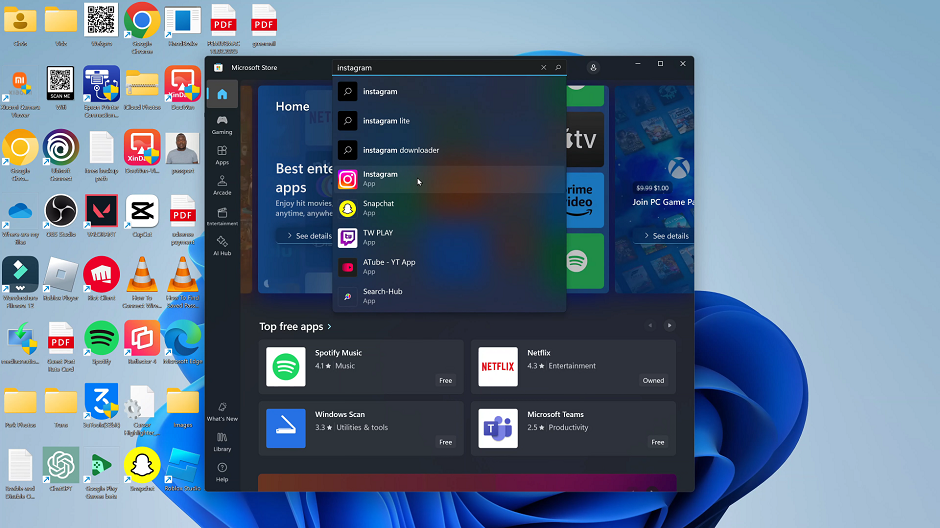Open Arcade section in Store sidebar
940x528 pixels.
[x=222, y=185]
